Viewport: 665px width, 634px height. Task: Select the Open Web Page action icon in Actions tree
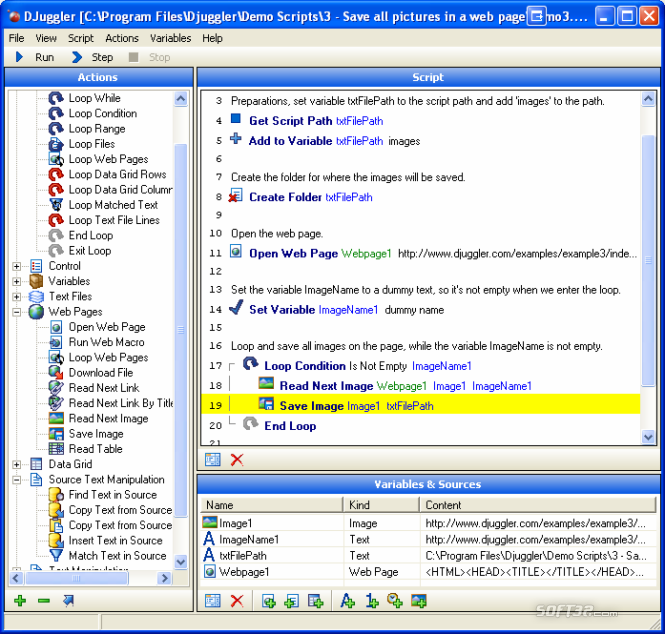56,327
